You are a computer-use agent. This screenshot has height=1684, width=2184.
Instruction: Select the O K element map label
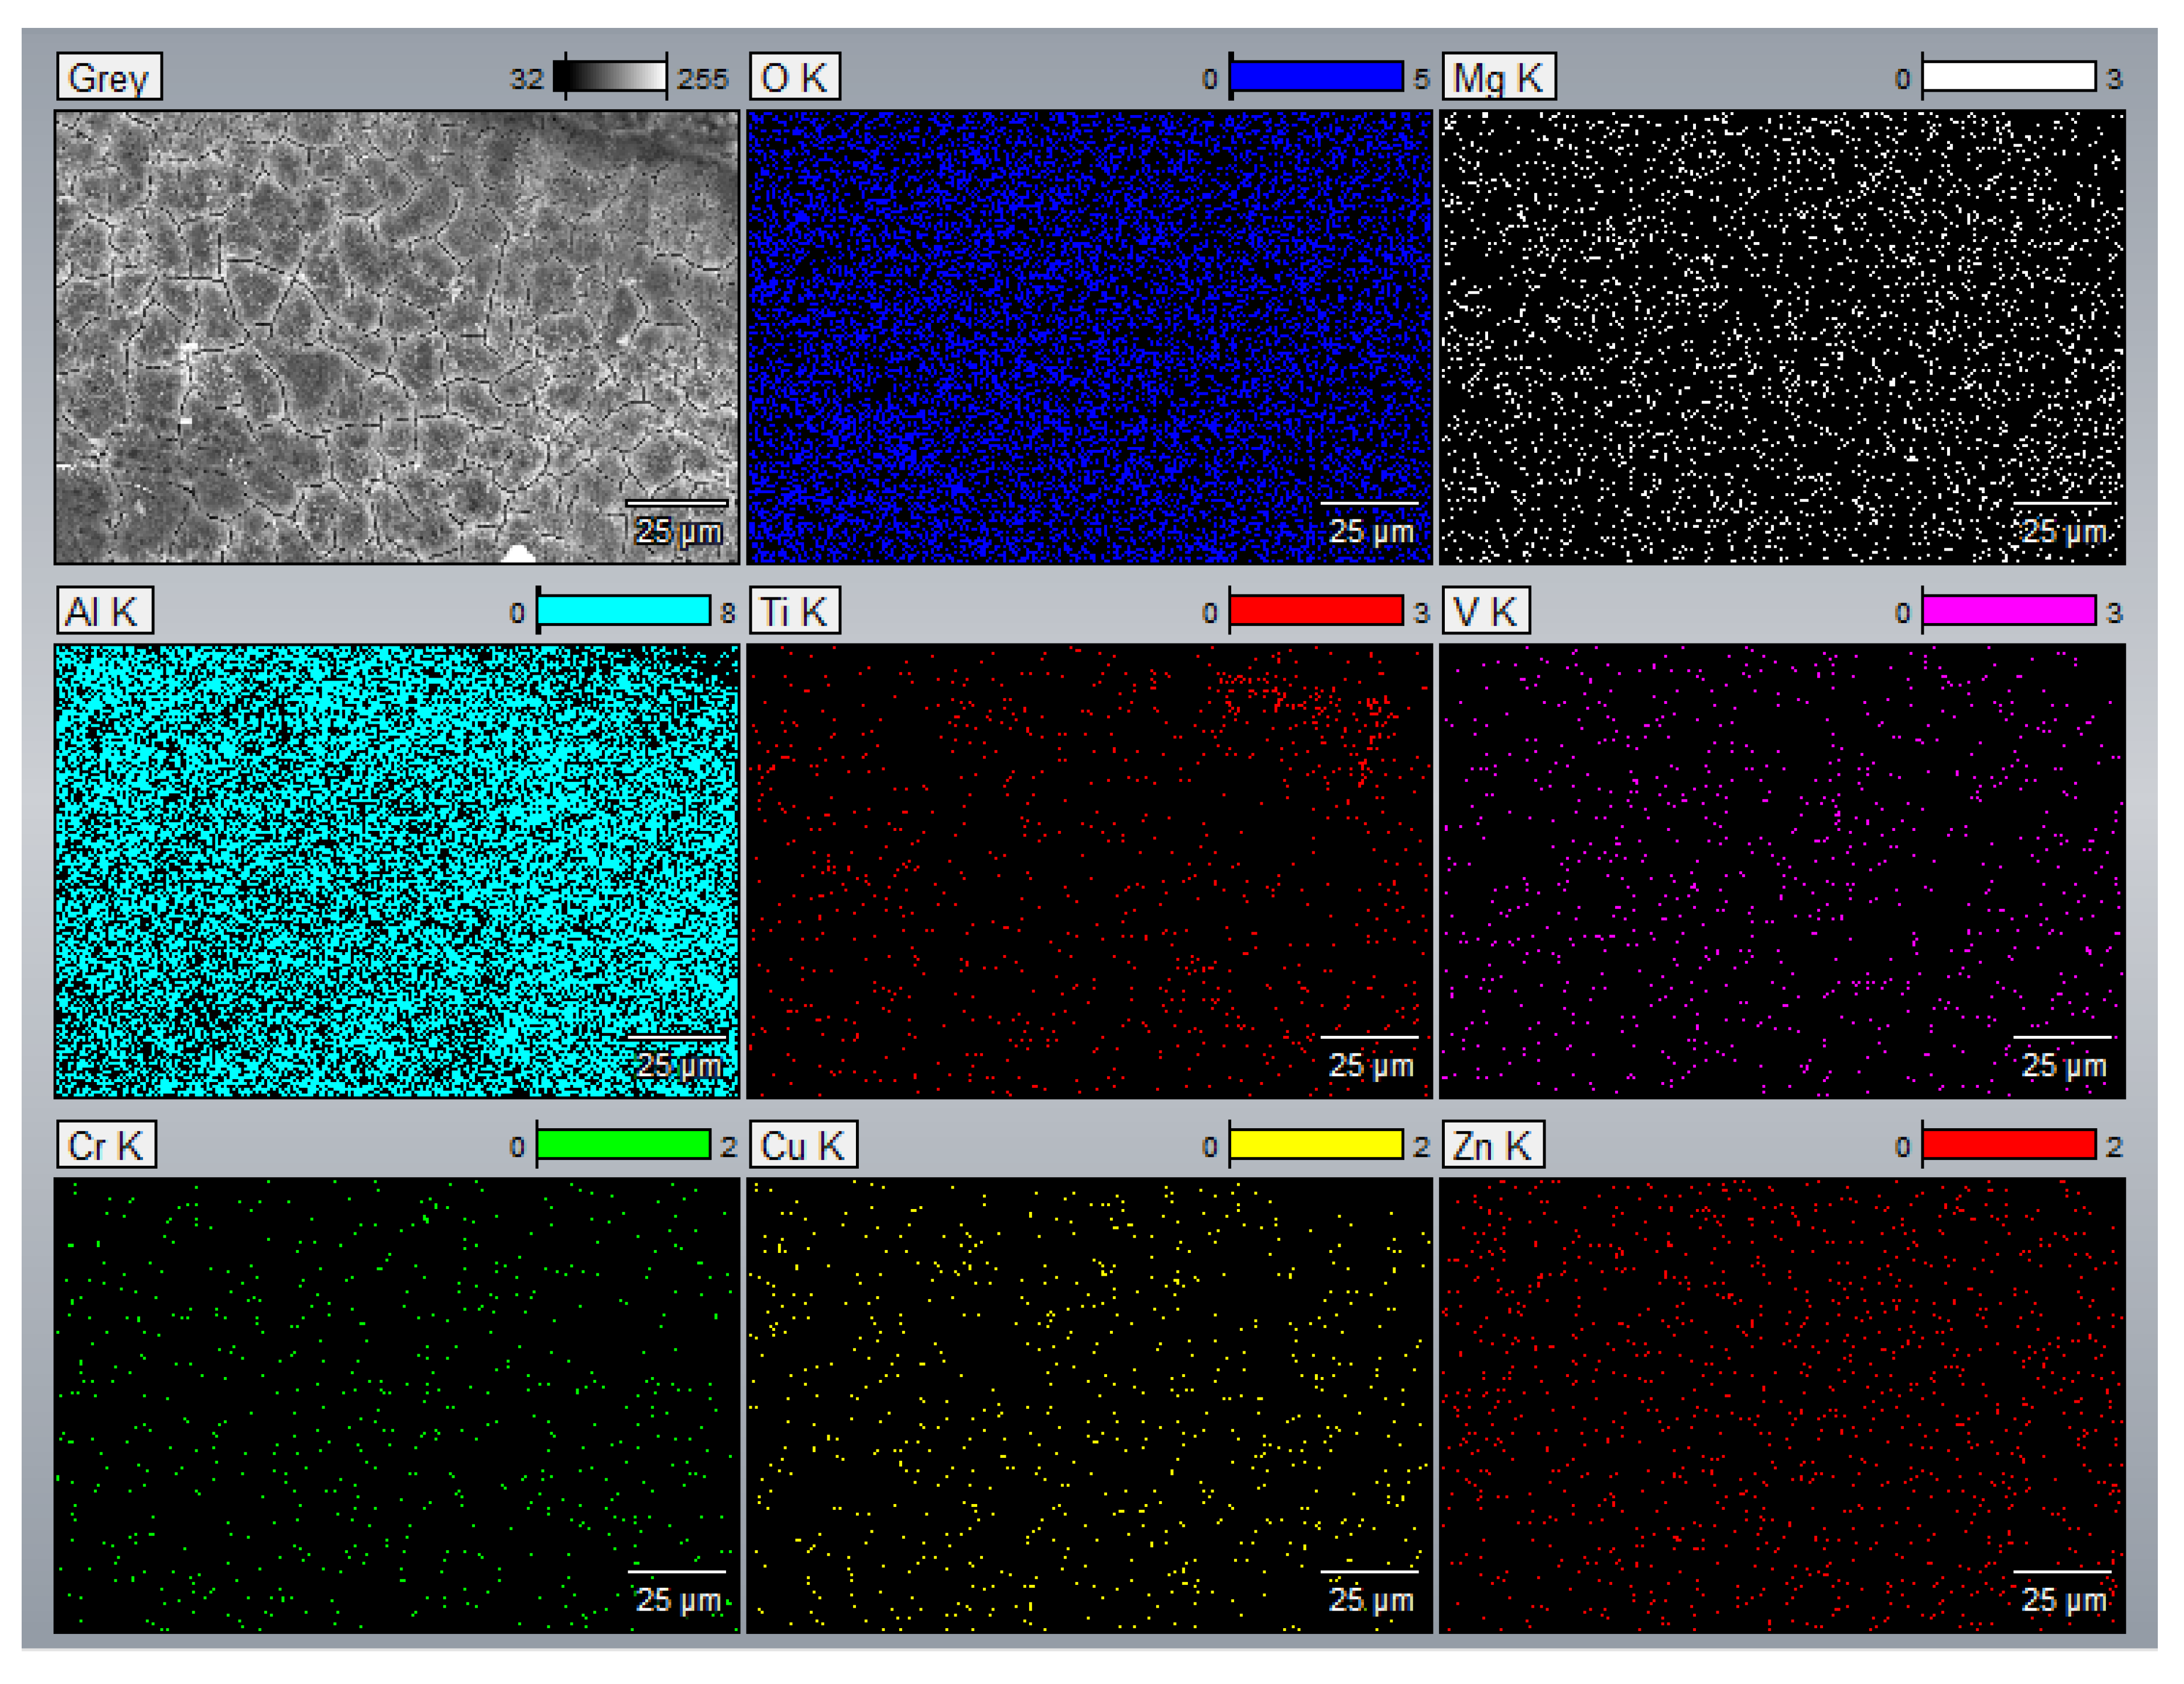(x=797, y=77)
